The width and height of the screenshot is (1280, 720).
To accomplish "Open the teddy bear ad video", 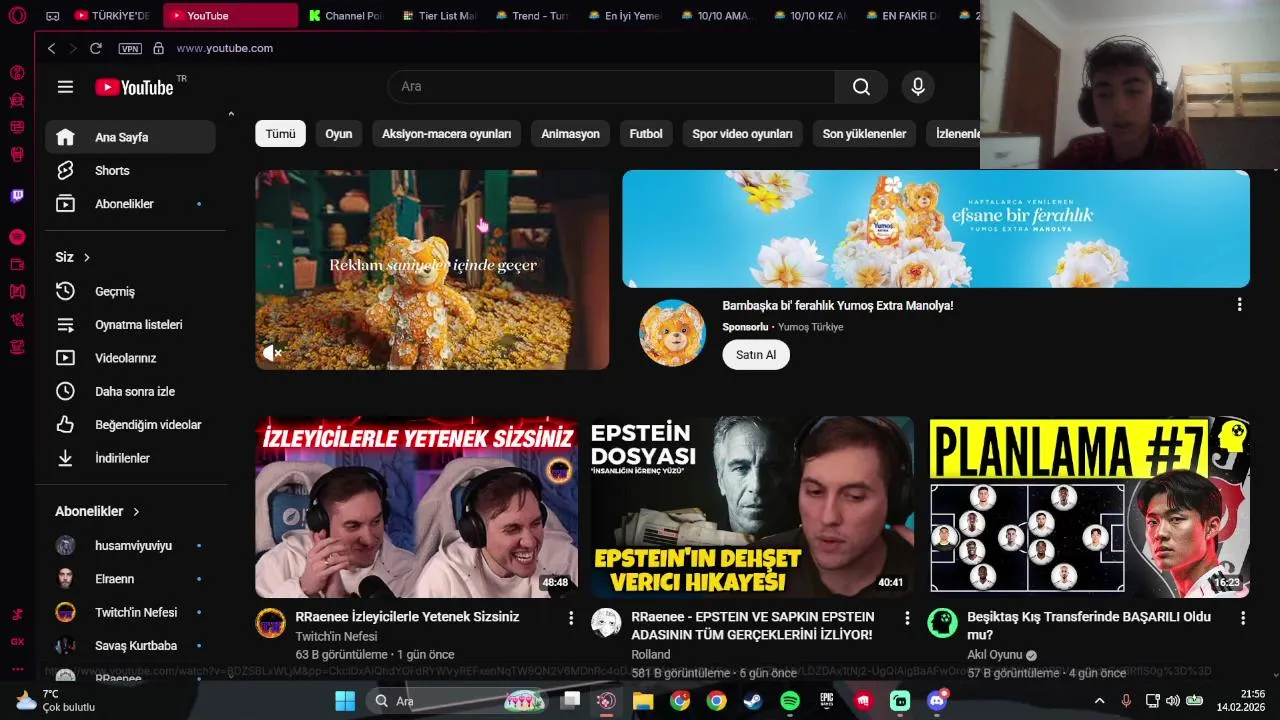I will tap(432, 270).
